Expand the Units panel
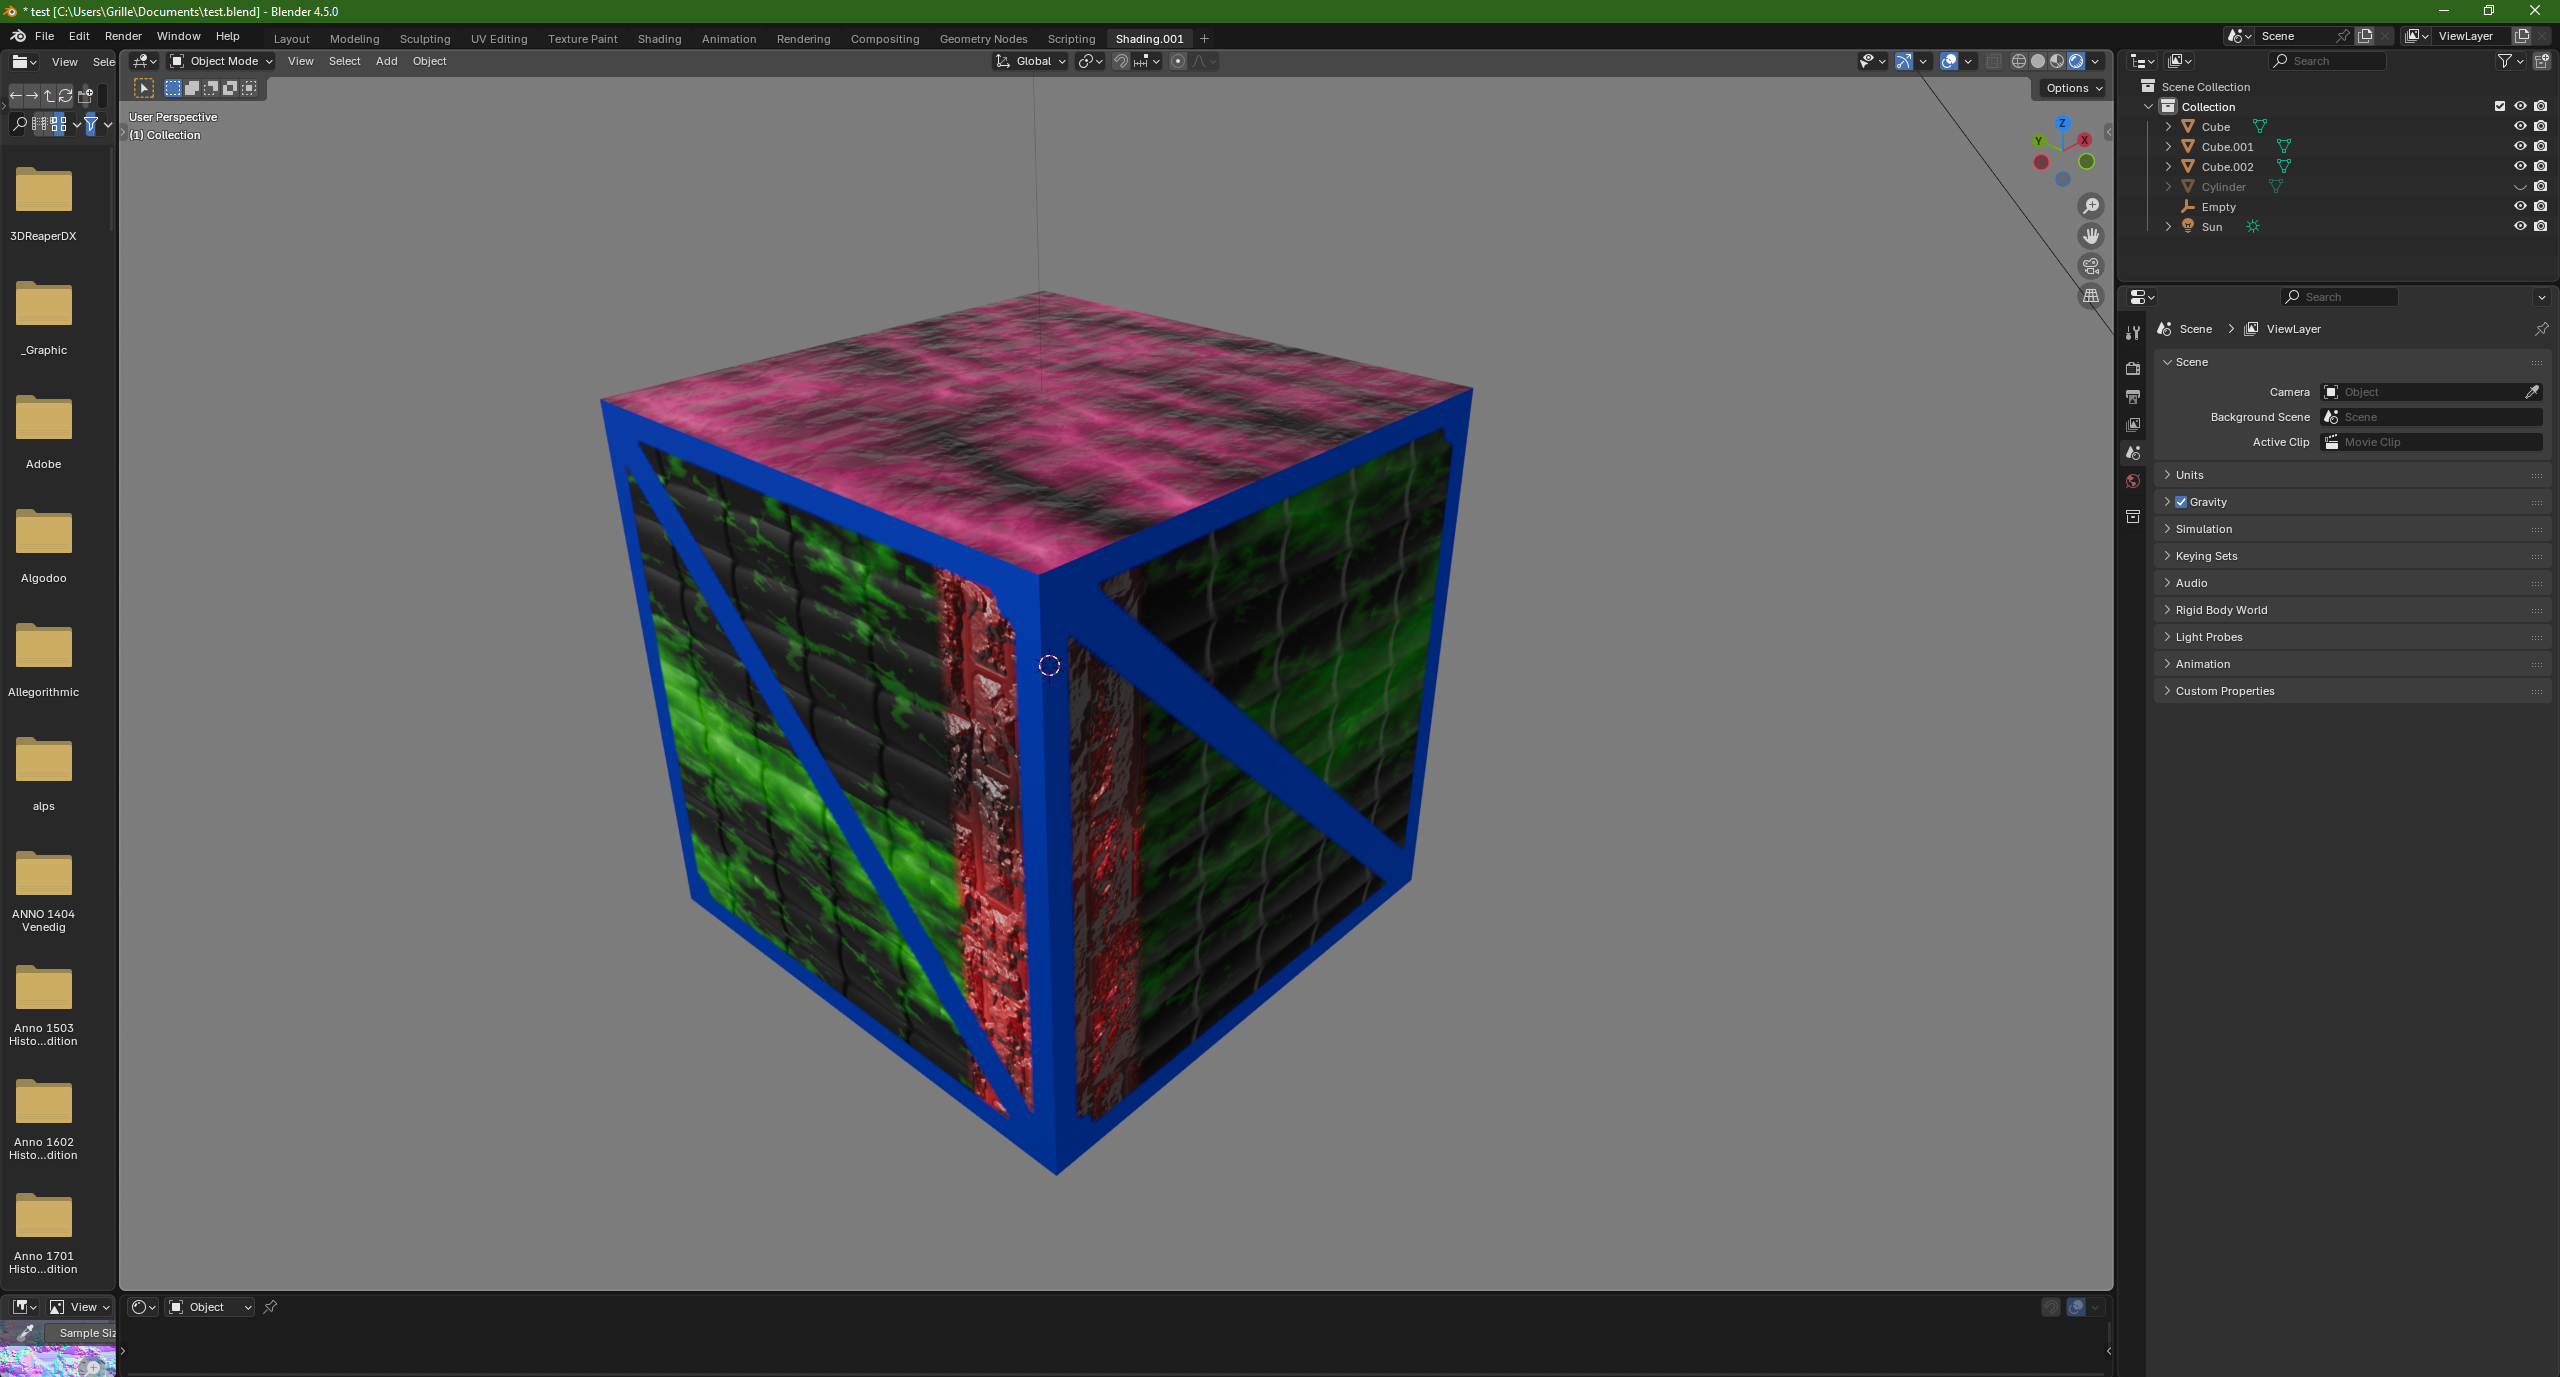This screenshot has width=2560, height=1377. [x=2189, y=475]
